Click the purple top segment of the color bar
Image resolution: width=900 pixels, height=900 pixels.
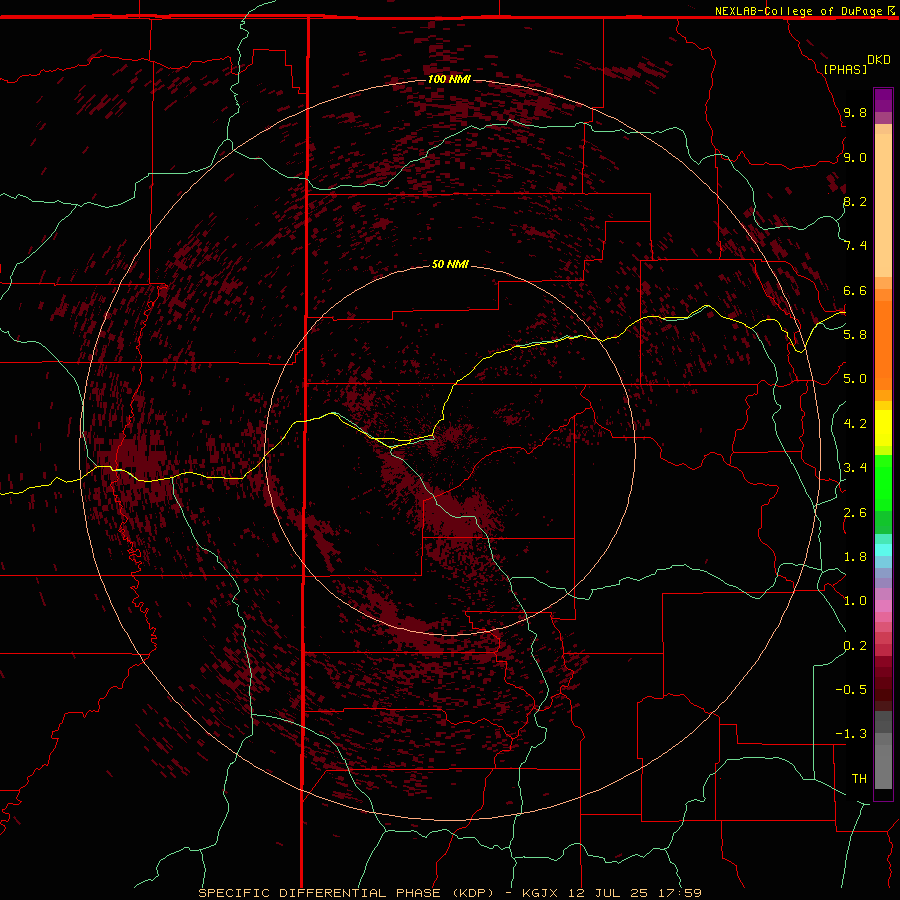click(x=883, y=100)
